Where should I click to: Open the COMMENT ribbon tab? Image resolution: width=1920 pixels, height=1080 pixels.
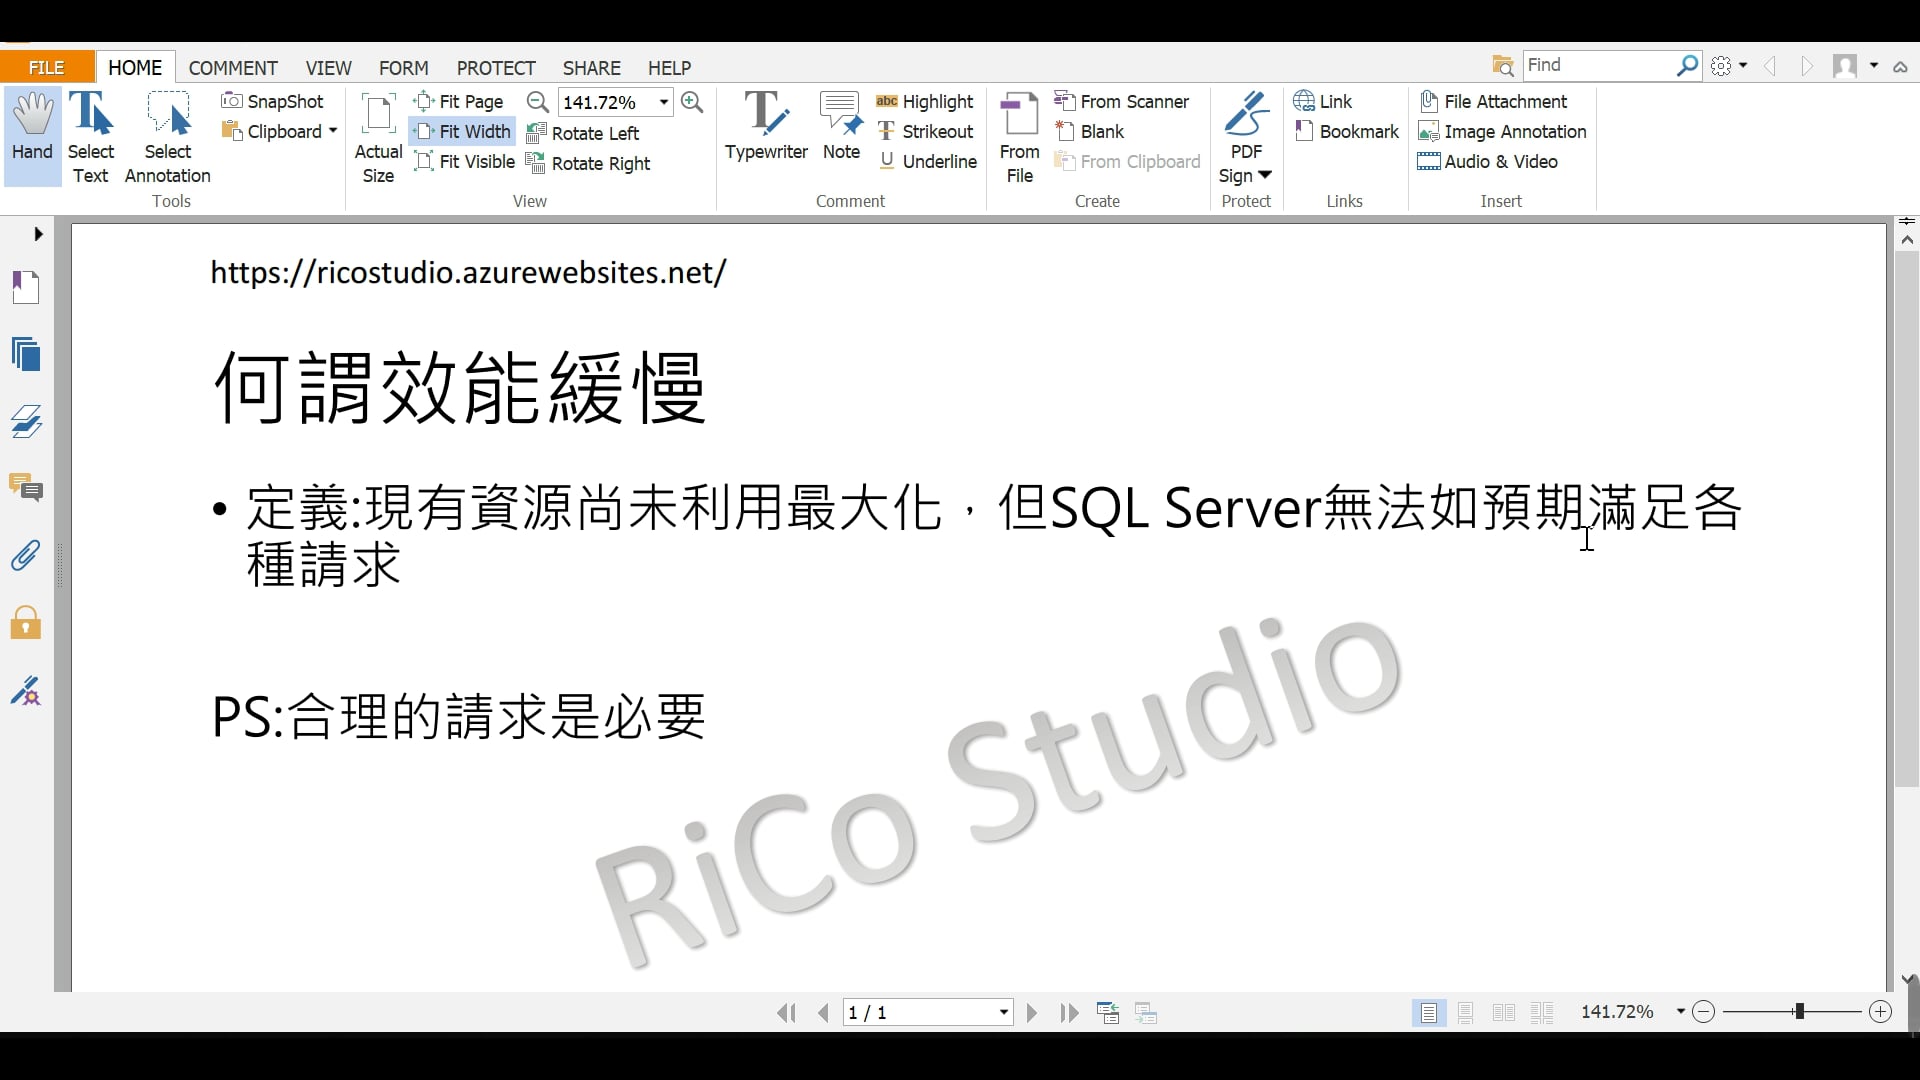click(233, 68)
